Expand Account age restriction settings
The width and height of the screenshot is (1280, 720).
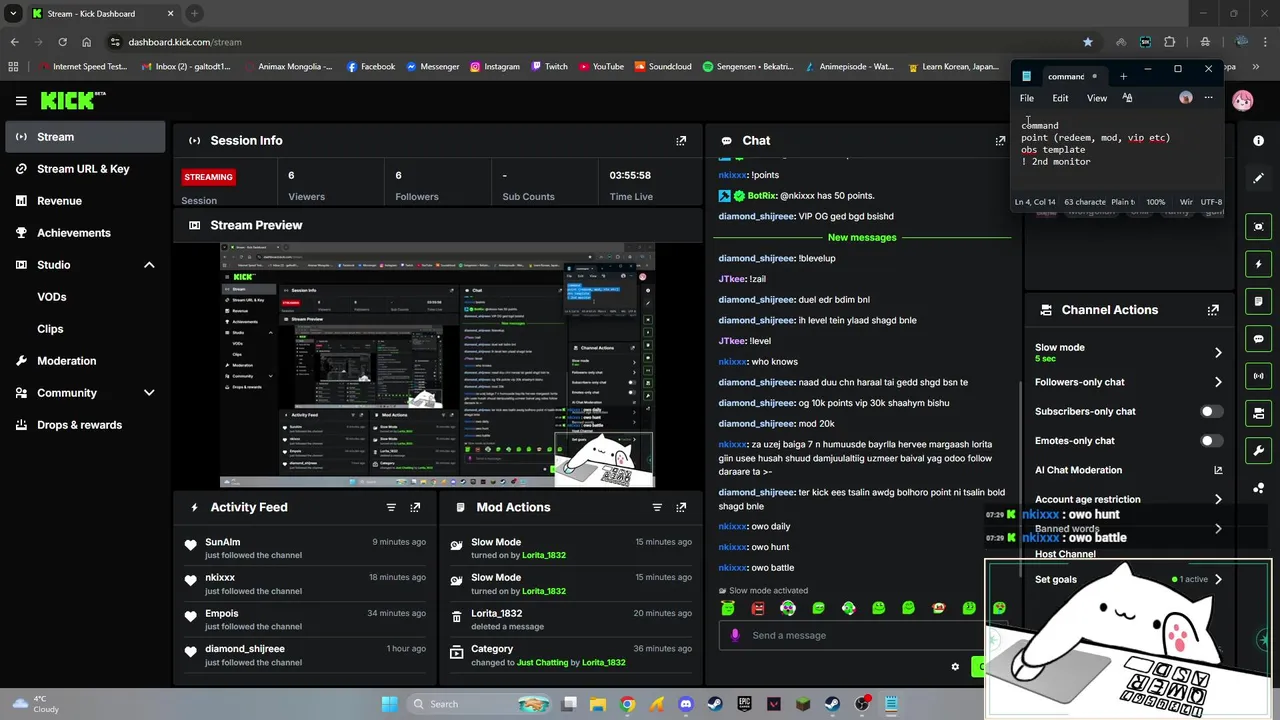coord(1218,499)
